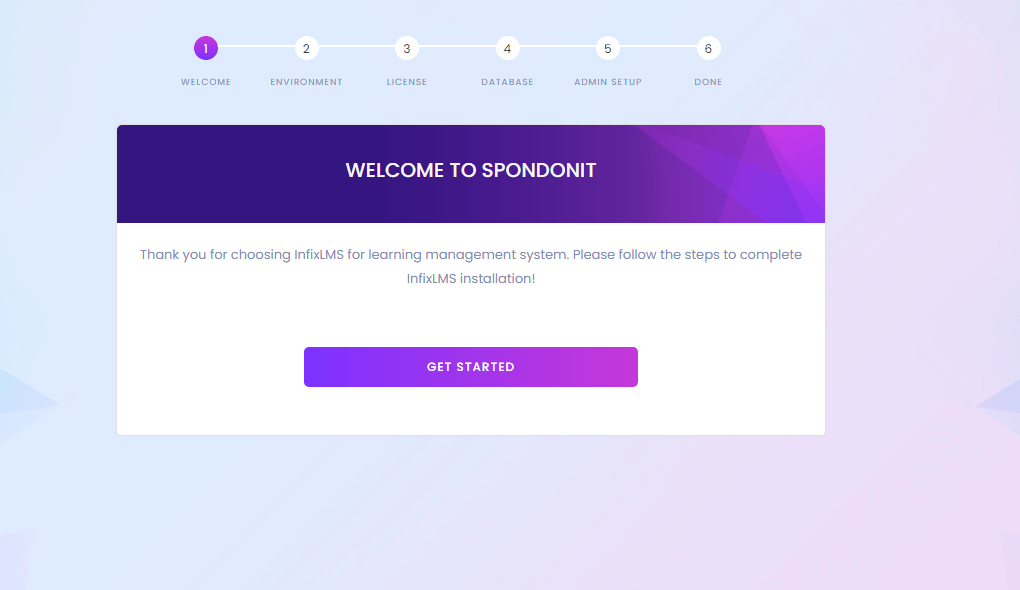Go to the DATABASE step label

(507, 82)
